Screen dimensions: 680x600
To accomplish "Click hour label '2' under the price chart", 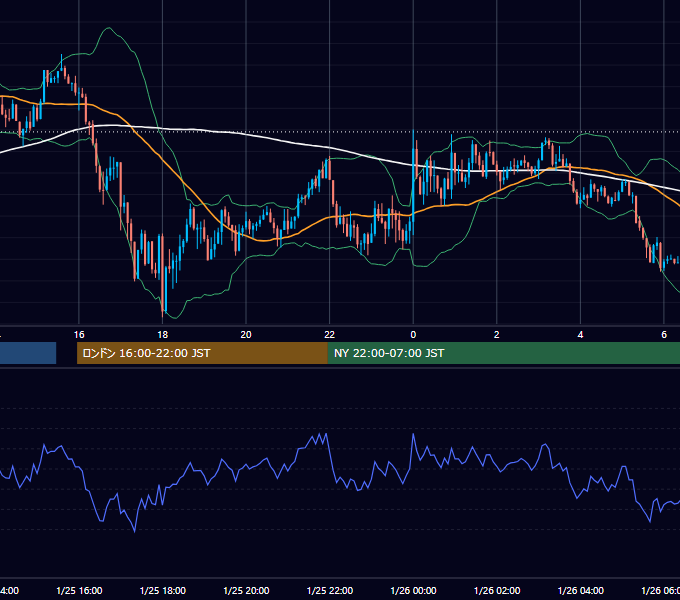I will tap(497, 335).
